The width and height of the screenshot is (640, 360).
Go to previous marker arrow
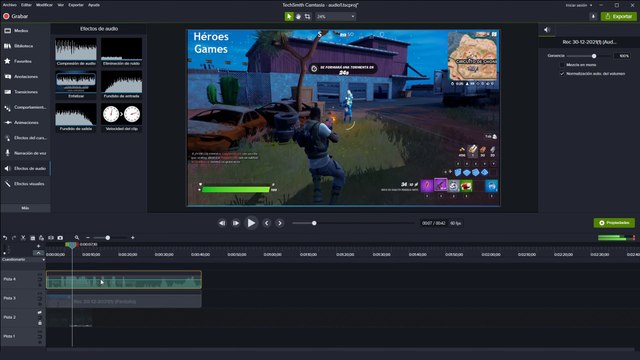267,223
